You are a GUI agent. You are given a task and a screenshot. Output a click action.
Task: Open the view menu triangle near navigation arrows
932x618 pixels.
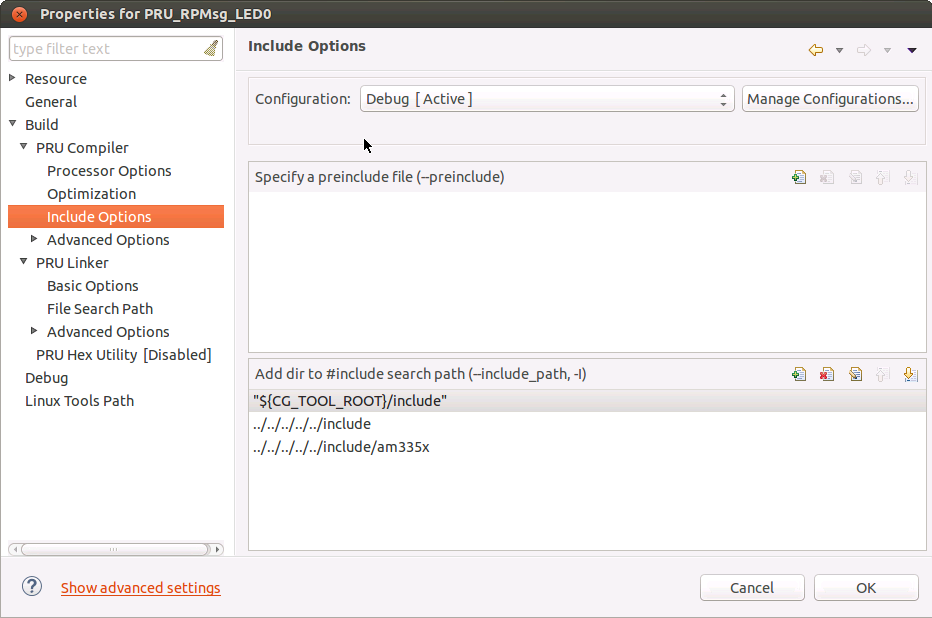pyautogui.click(x=911, y=49)
